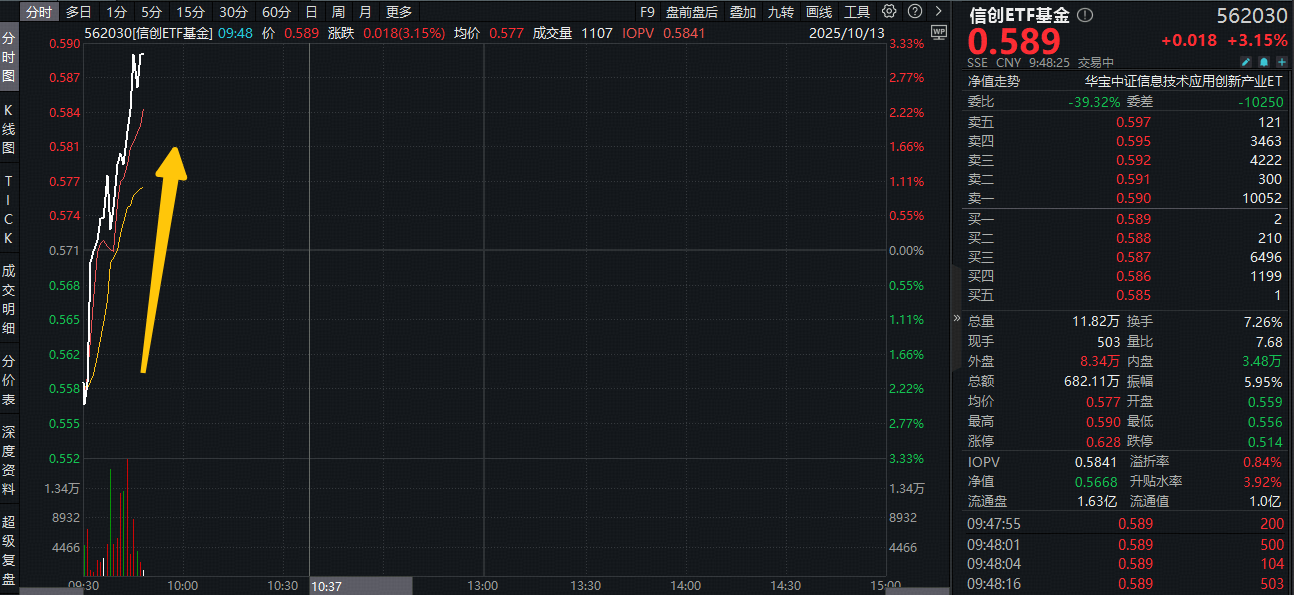Select the 15分 period tab
The image size is (1294, 595).
click(190, 12)
